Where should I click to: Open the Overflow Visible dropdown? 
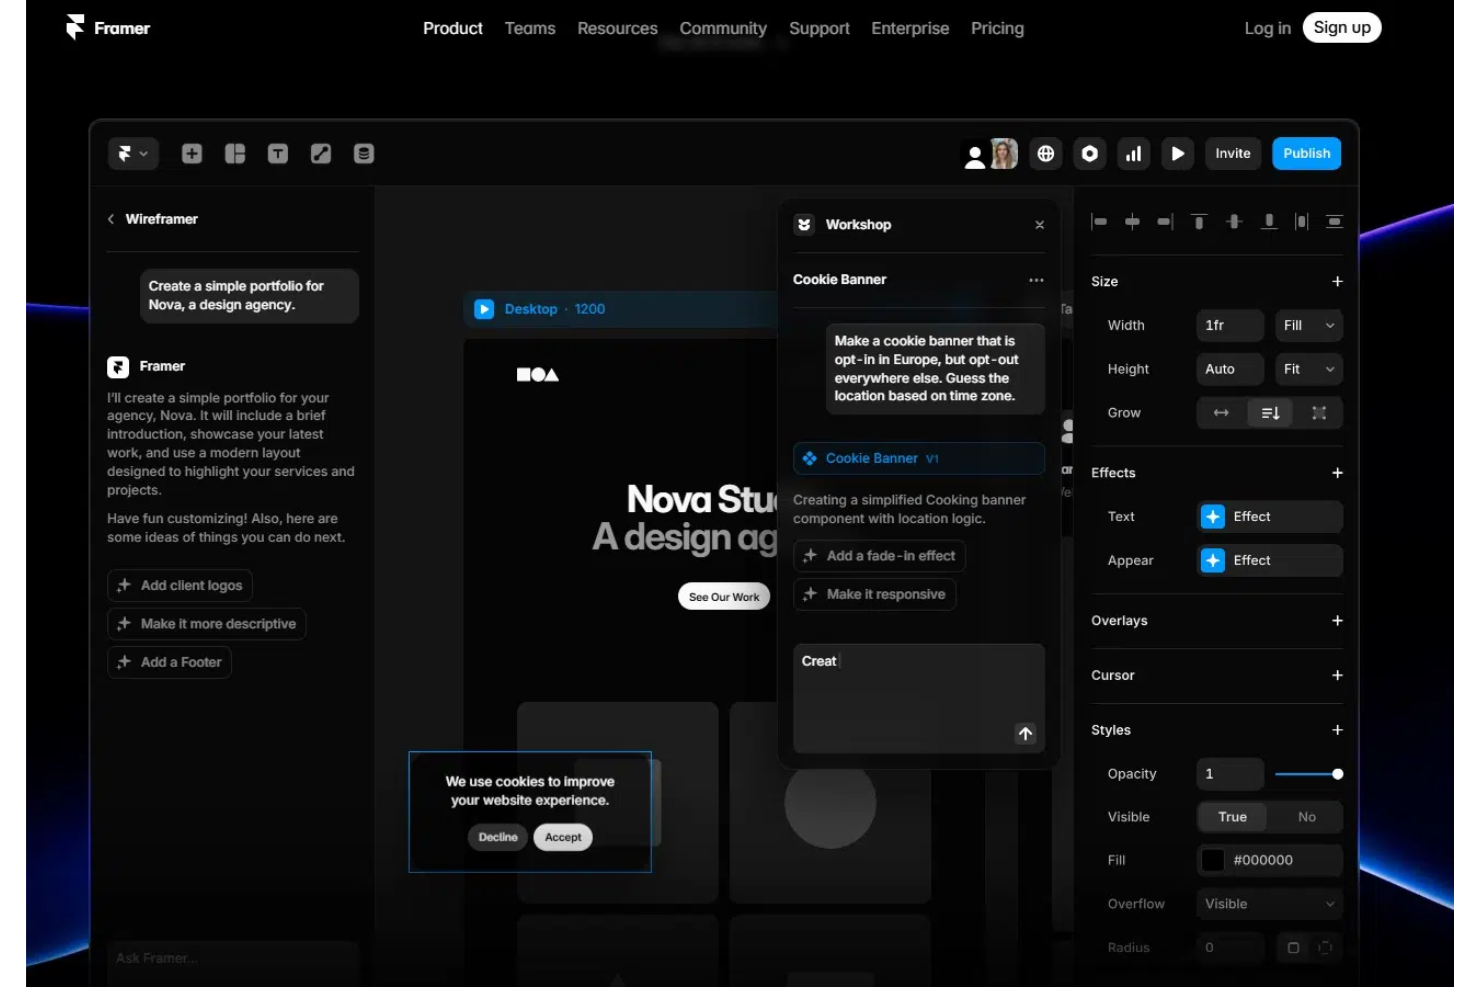coord(1270,904)
